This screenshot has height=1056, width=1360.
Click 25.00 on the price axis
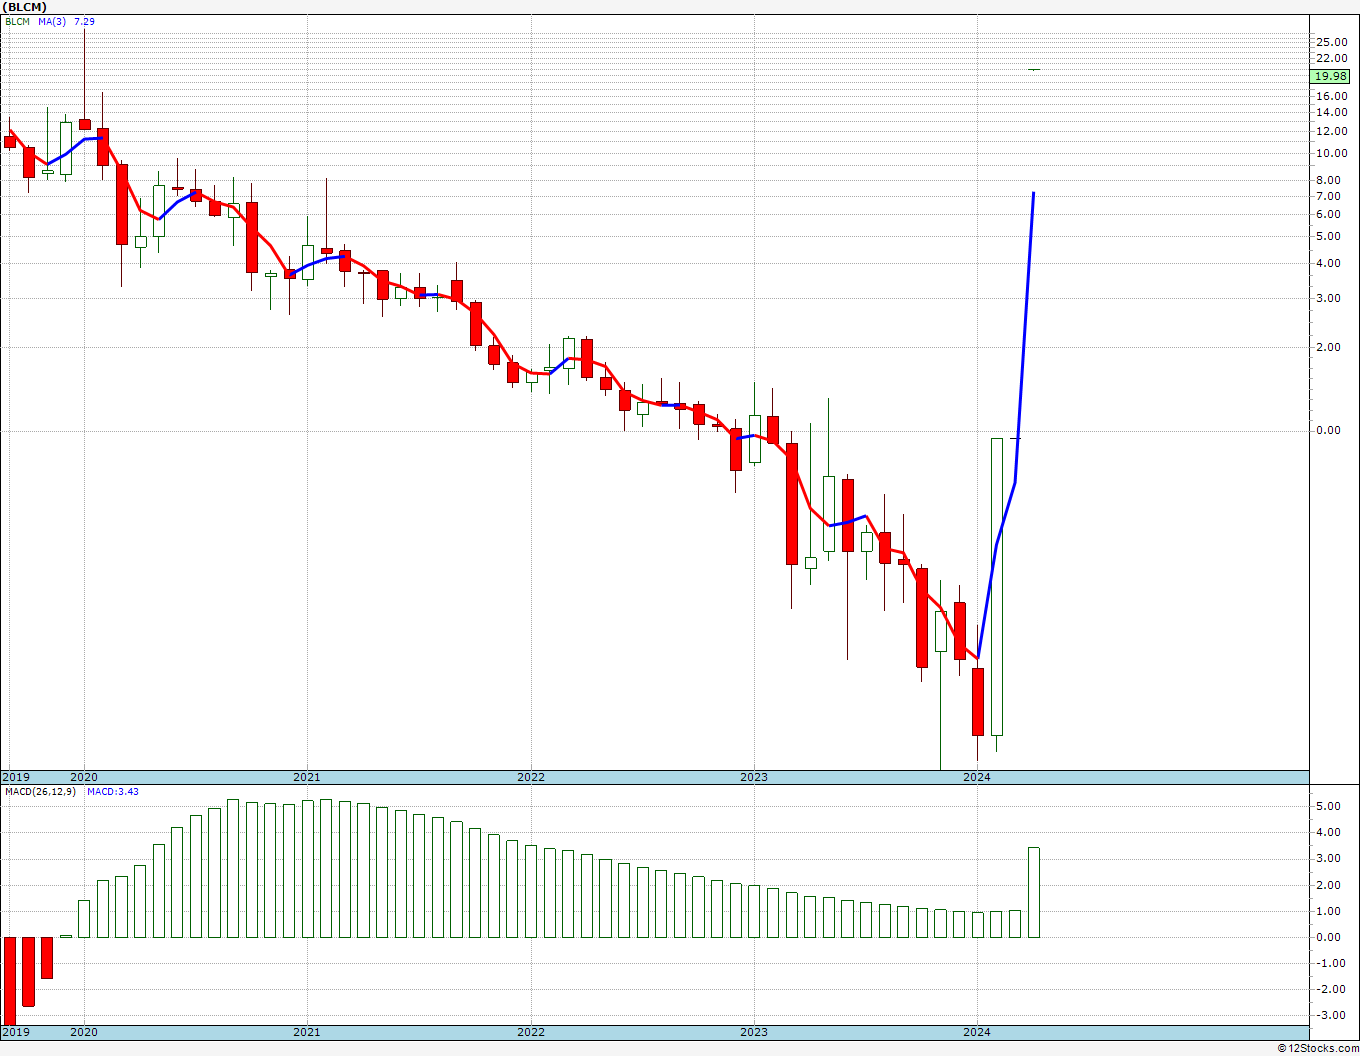(1332, 42)
